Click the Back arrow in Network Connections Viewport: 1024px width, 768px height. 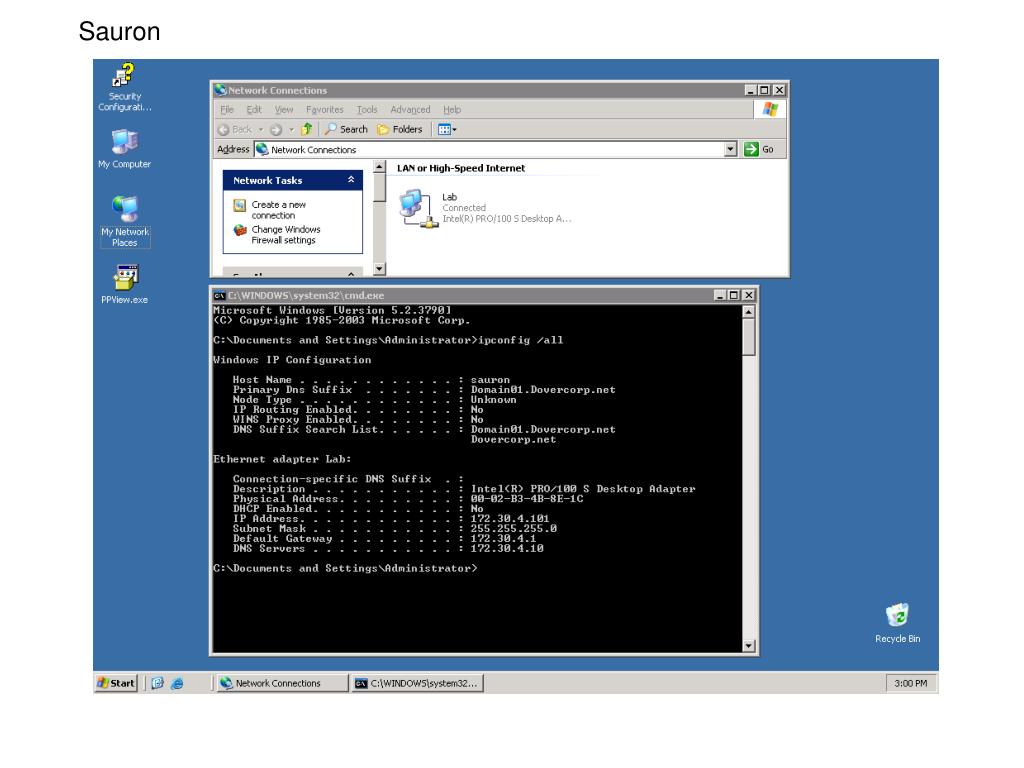tap(235, 129)
